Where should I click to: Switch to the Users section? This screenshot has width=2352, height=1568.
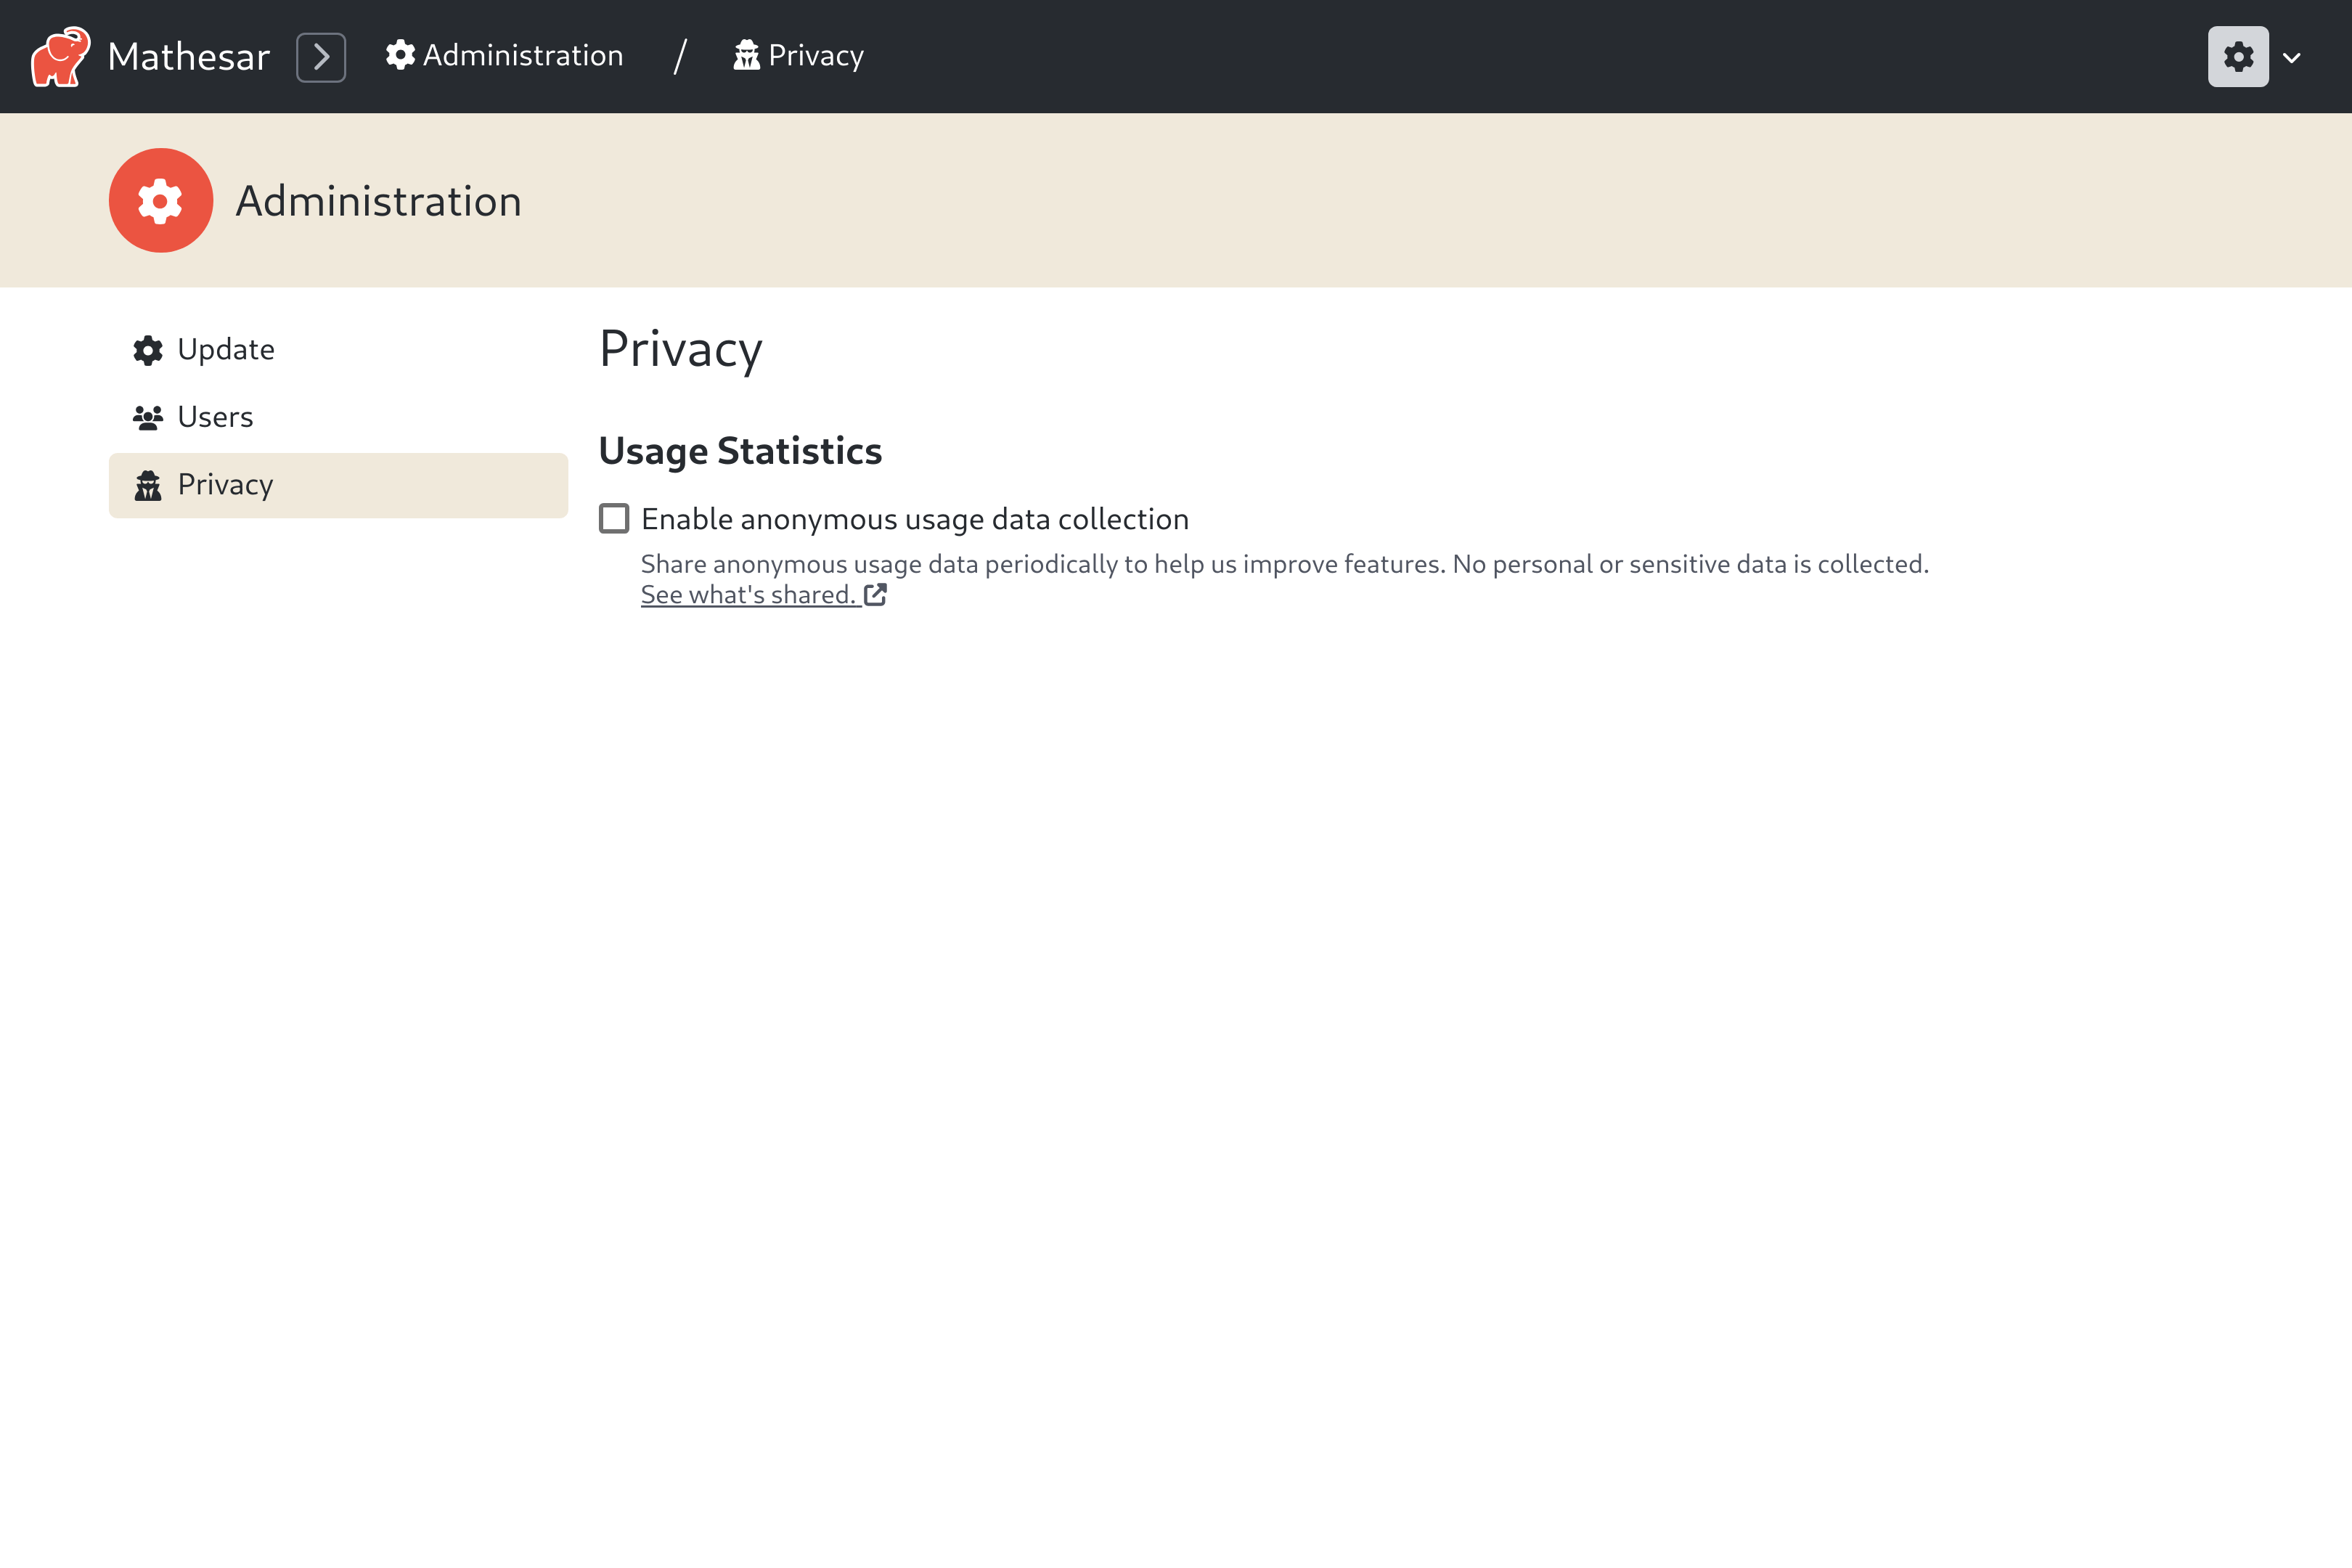coord(214,417)
